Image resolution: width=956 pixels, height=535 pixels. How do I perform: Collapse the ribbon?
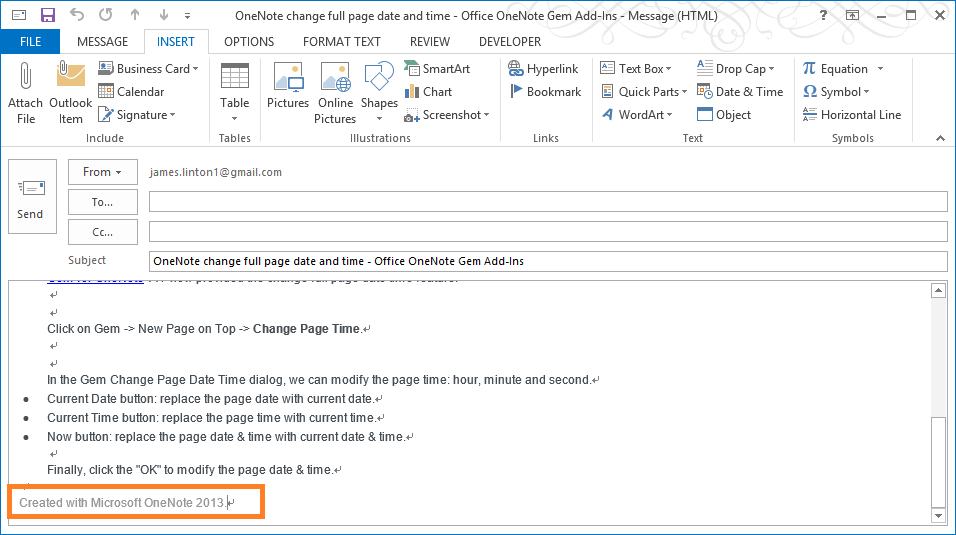[x=940, y=138]
